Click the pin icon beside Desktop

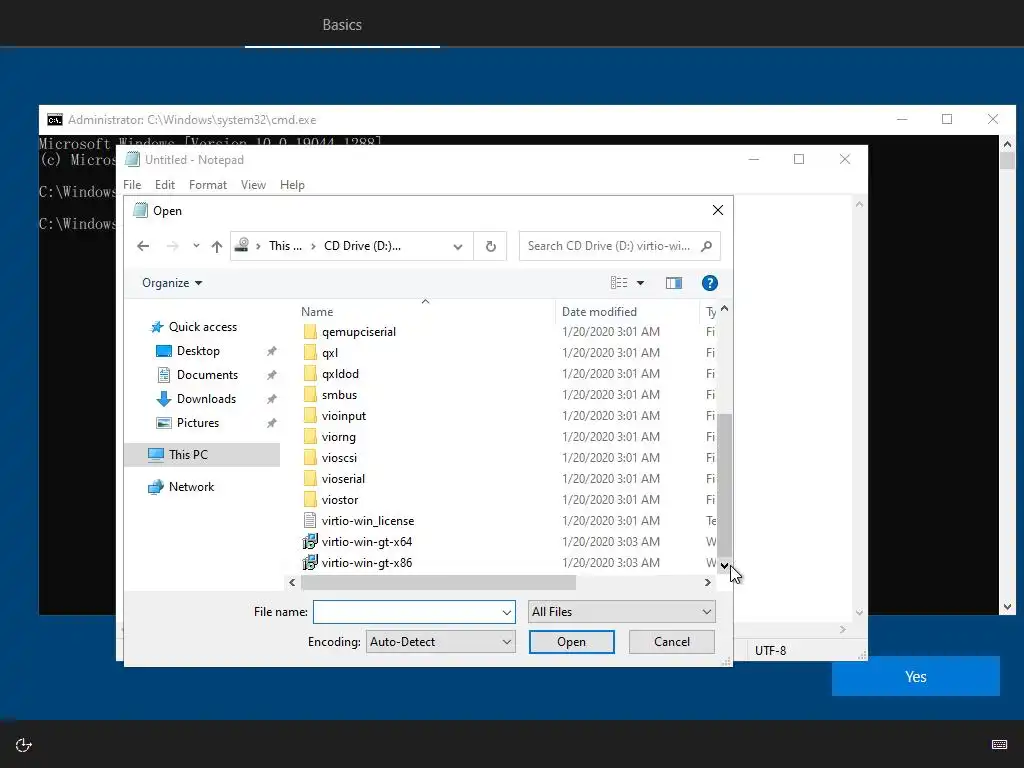click(x=272, y=351)
